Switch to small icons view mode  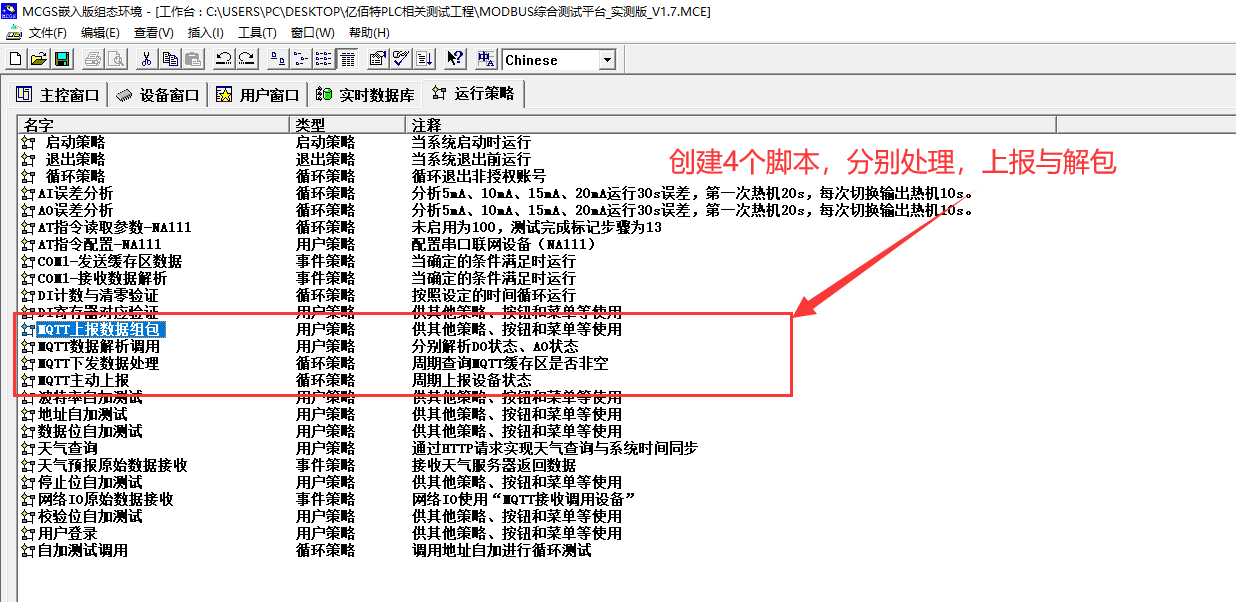coord(302,59)
